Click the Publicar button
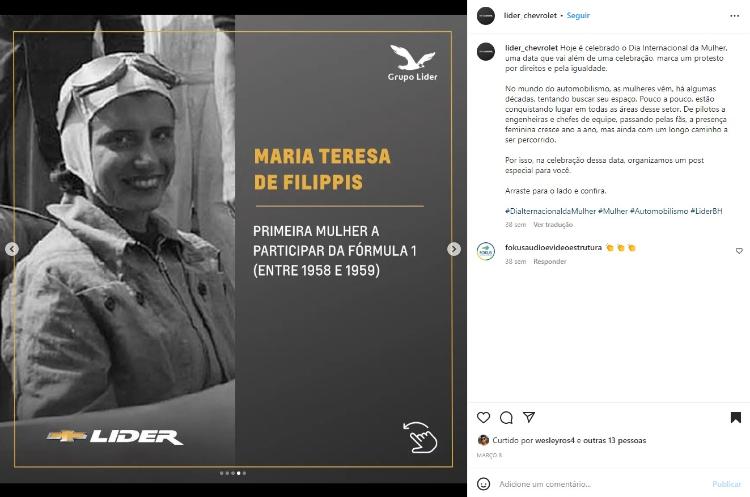The height and width of the screenshot is (497, 750). coord(726,484)
